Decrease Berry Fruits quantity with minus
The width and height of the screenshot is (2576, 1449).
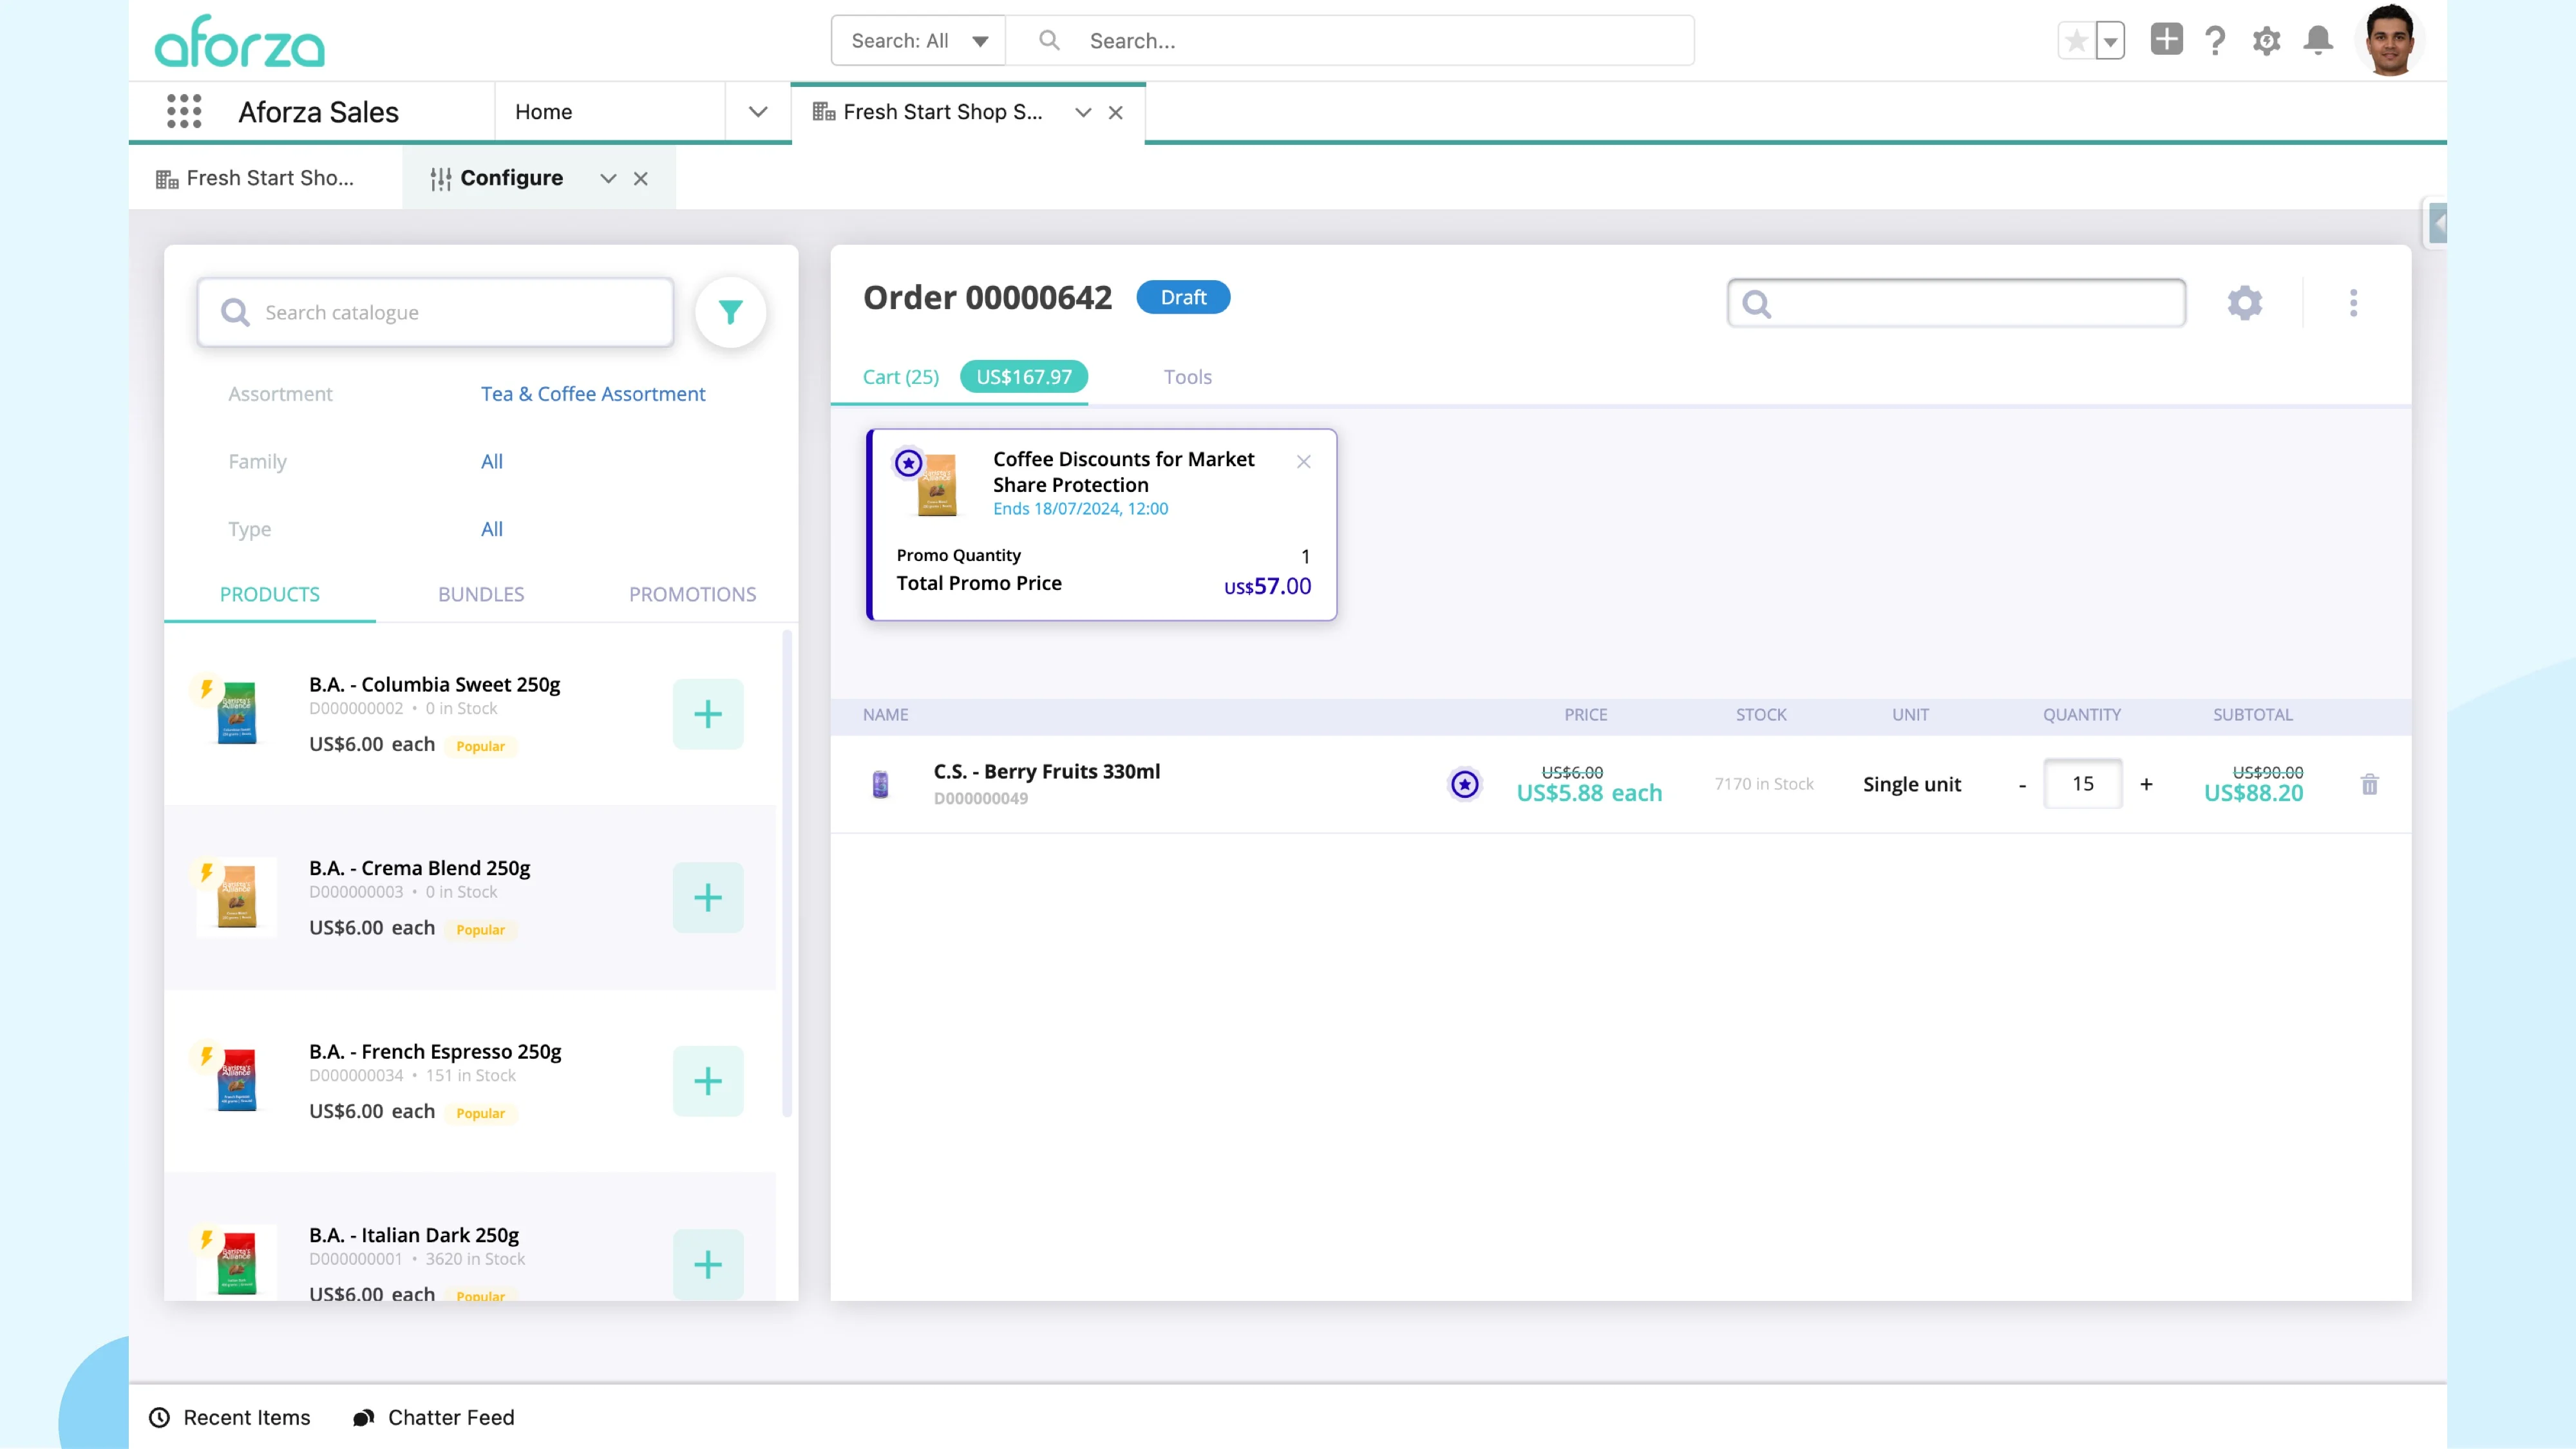click(x=2022, y=785)
